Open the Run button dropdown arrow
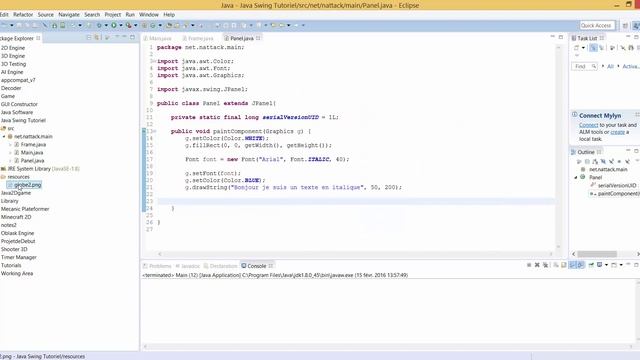This screenshot has width=640, height=360. (121, 25)
